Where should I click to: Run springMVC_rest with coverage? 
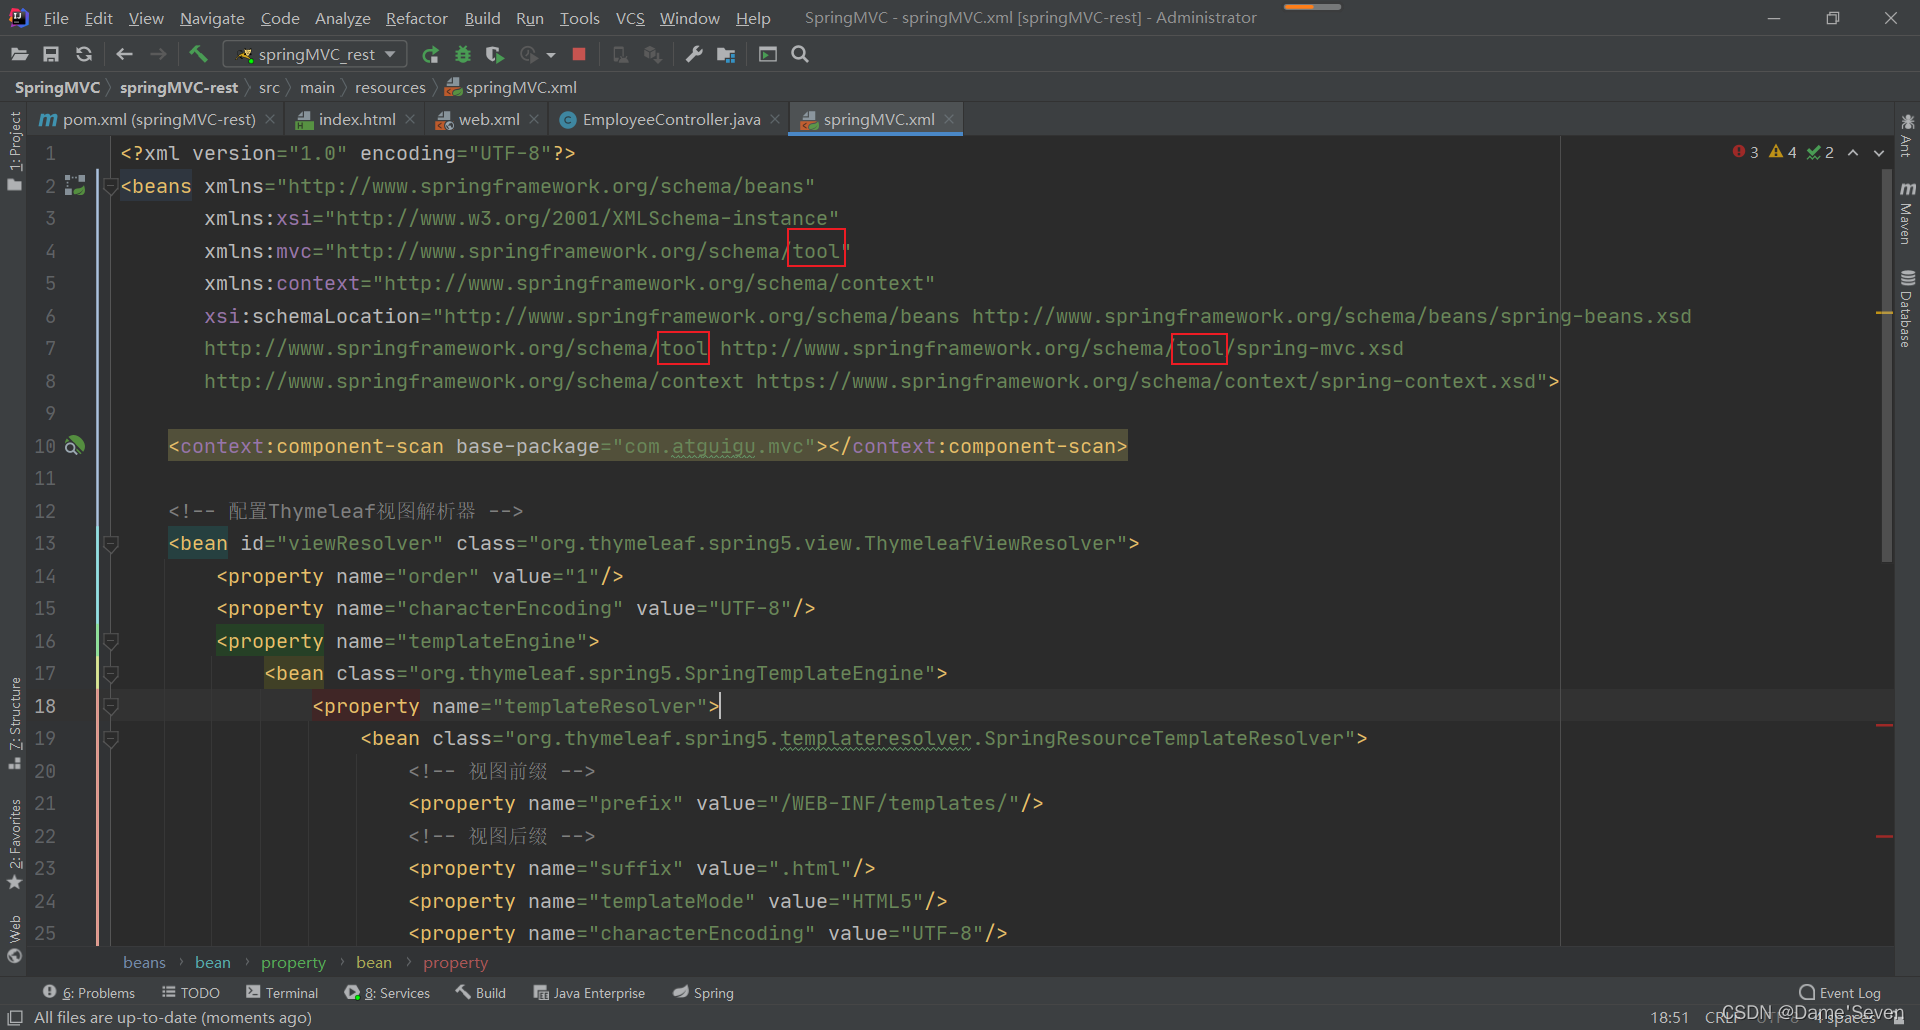point(494,54)
